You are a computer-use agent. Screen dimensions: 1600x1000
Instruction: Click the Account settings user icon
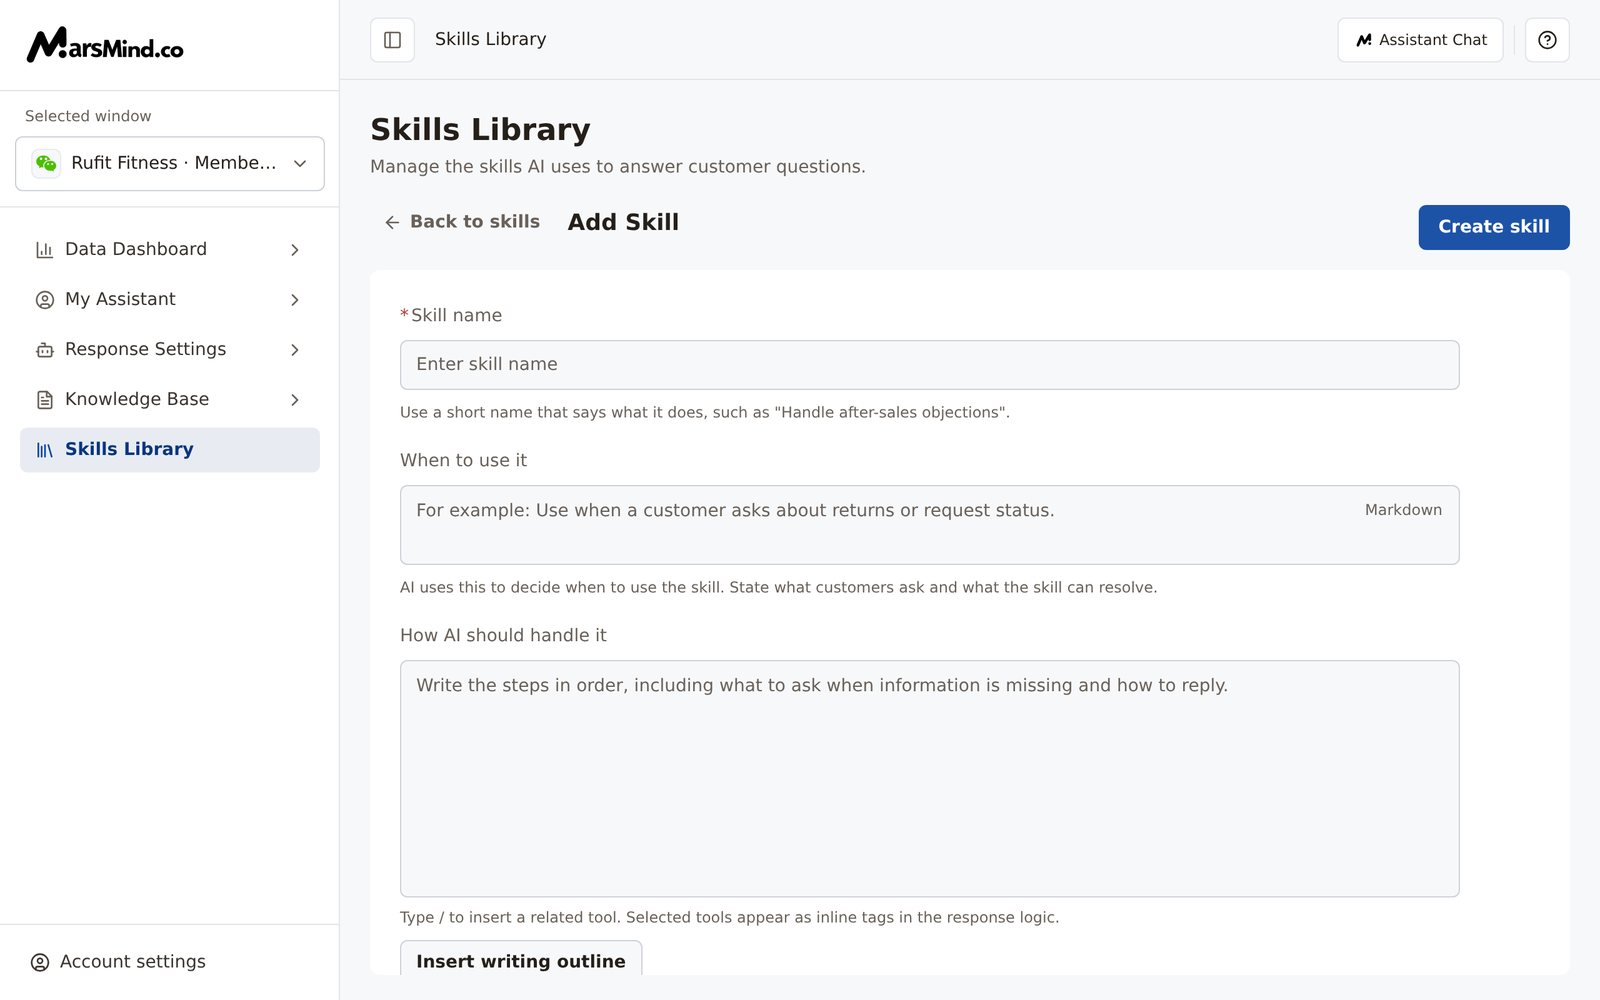point(40,962)
